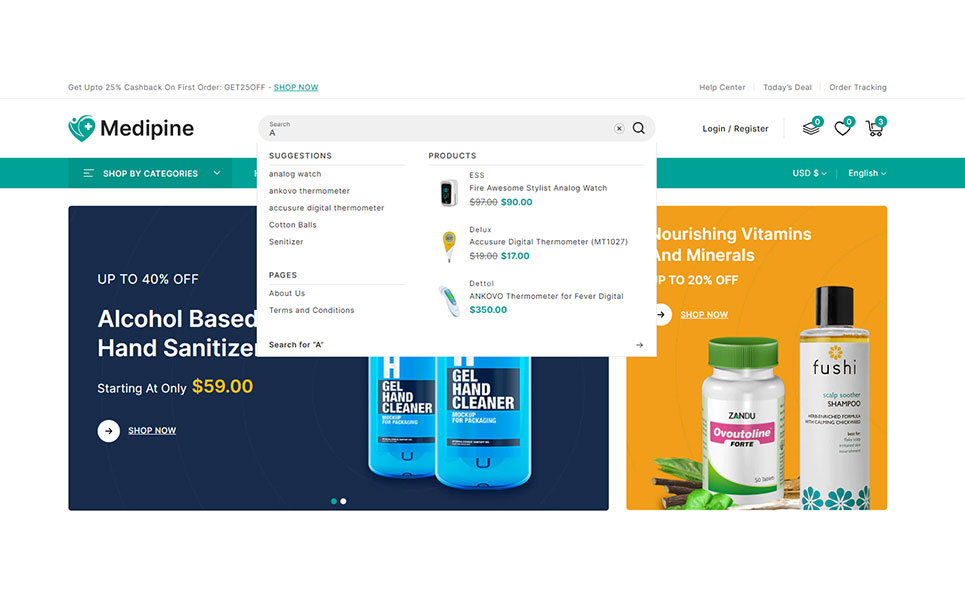Expand the Shop By Categories menu
Screen dimensions: 965x600
[150, 174]
